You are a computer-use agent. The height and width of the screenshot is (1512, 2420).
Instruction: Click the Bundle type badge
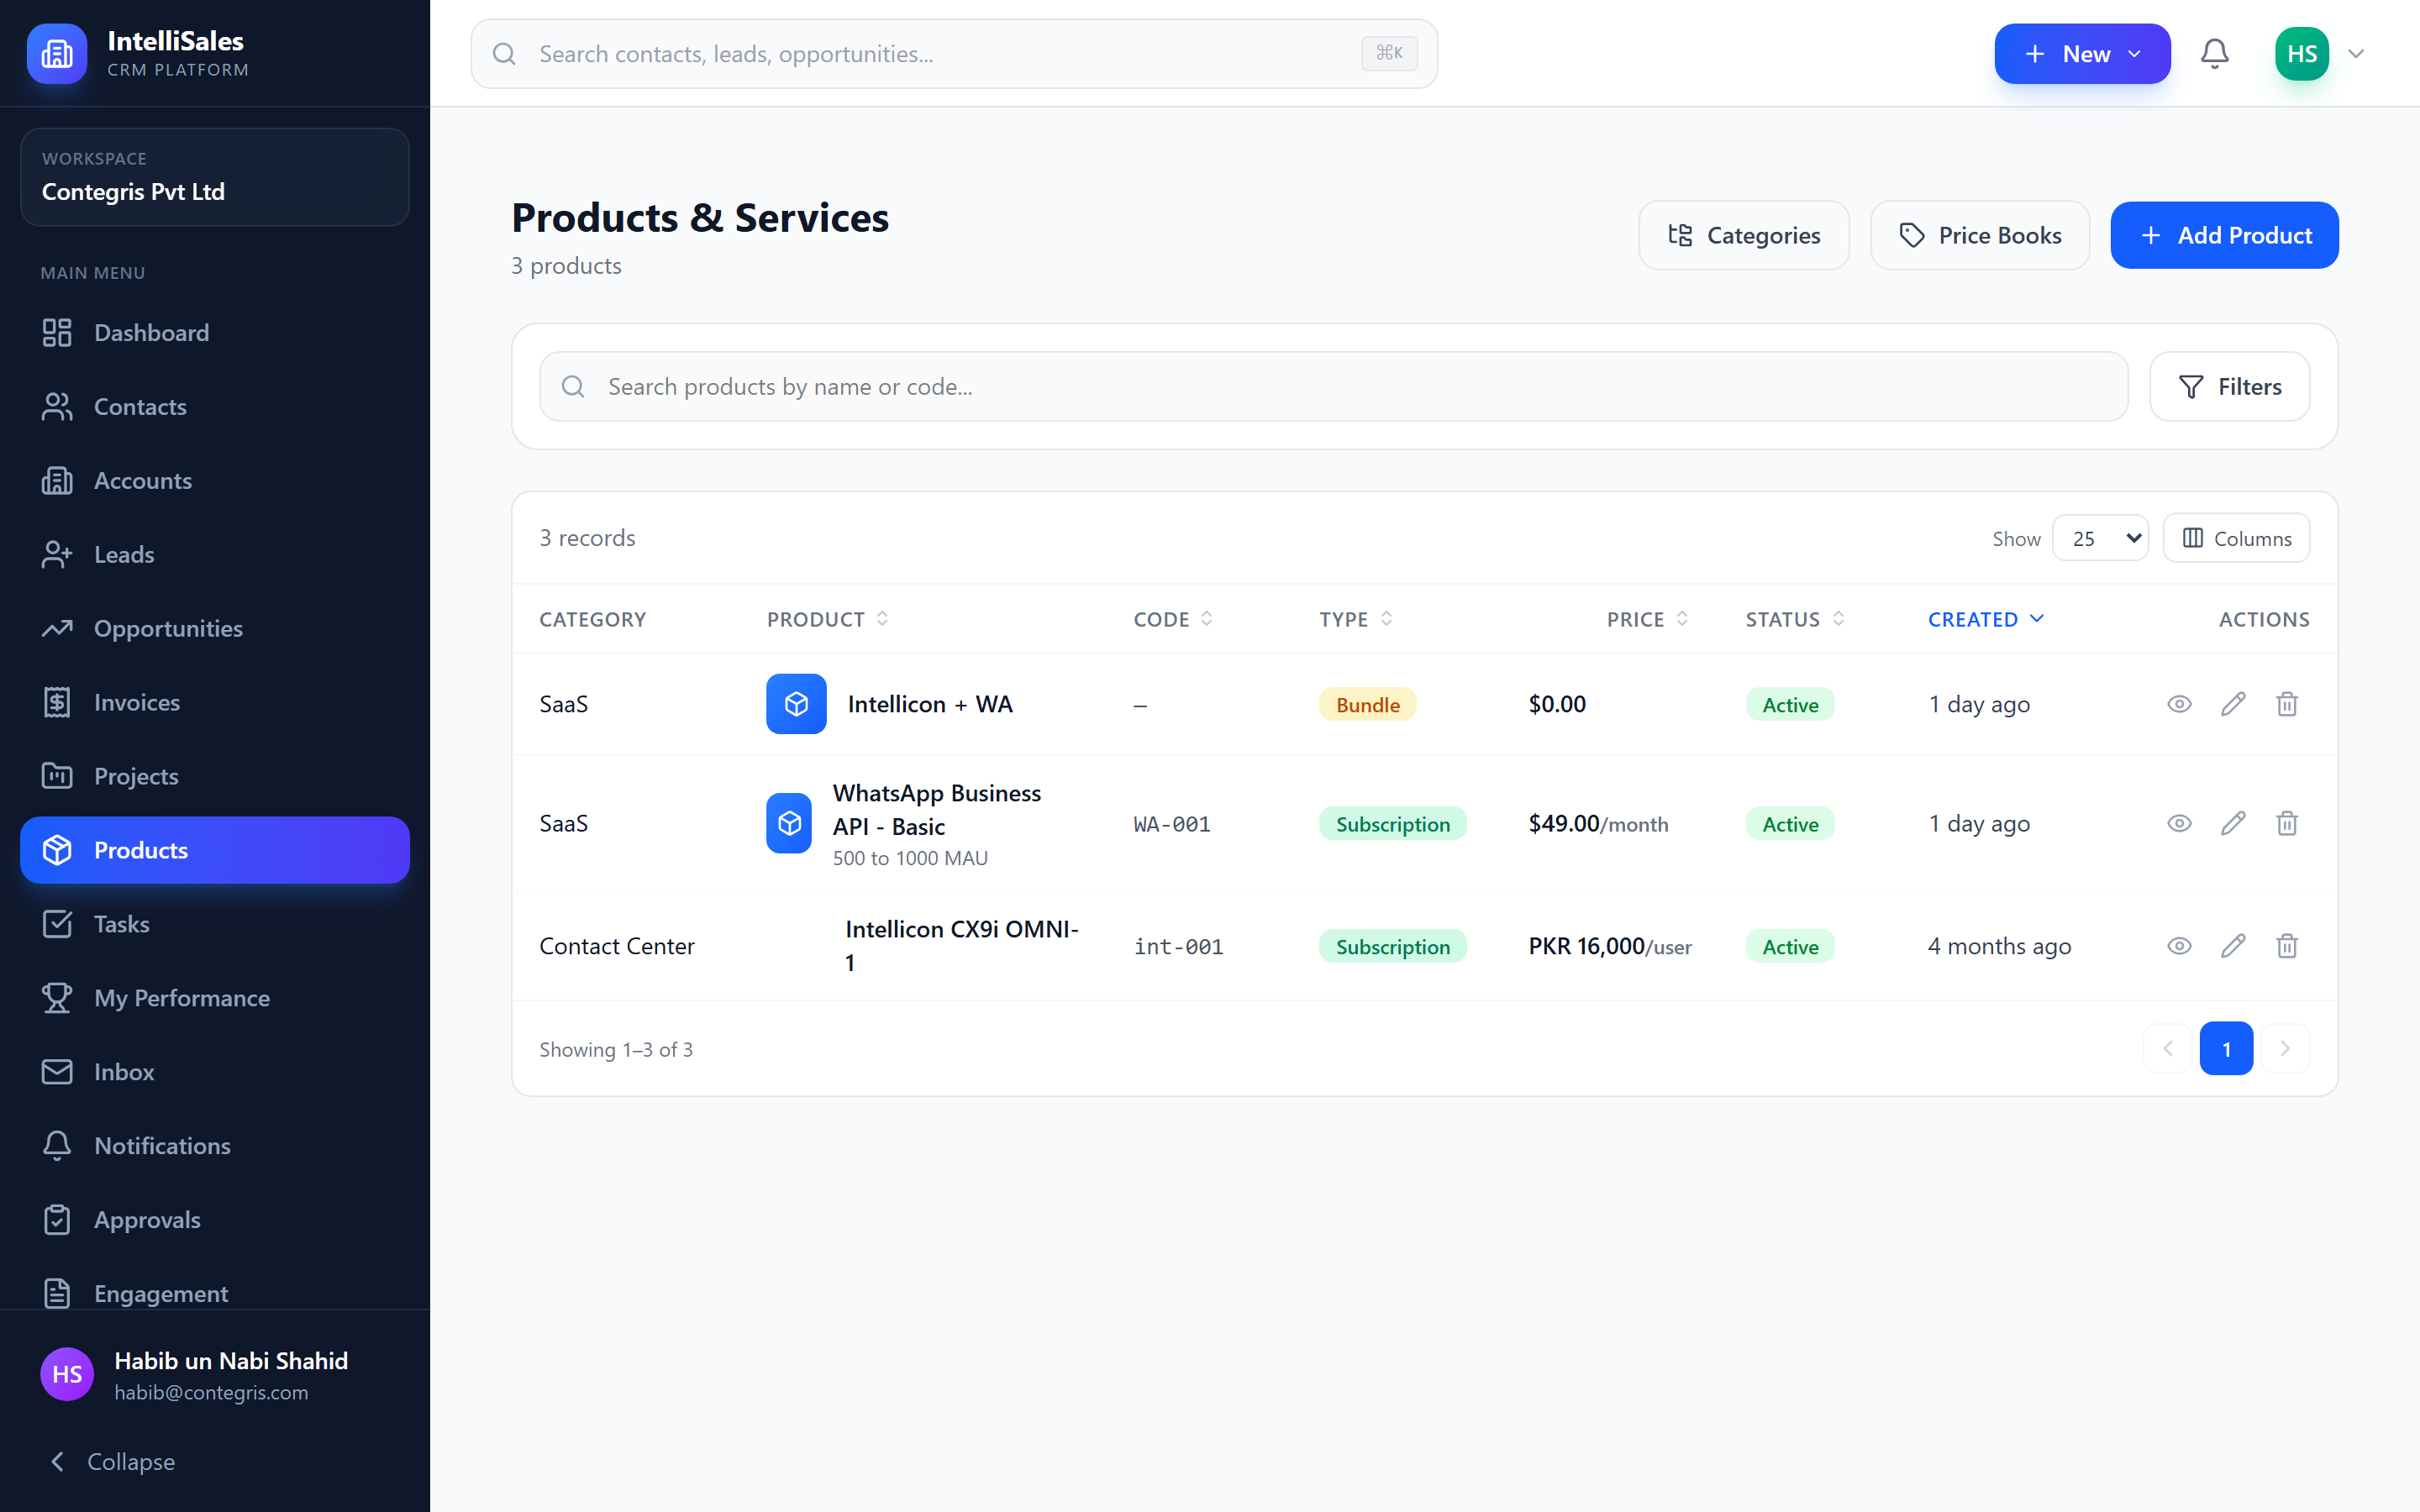coord(1367,704)
